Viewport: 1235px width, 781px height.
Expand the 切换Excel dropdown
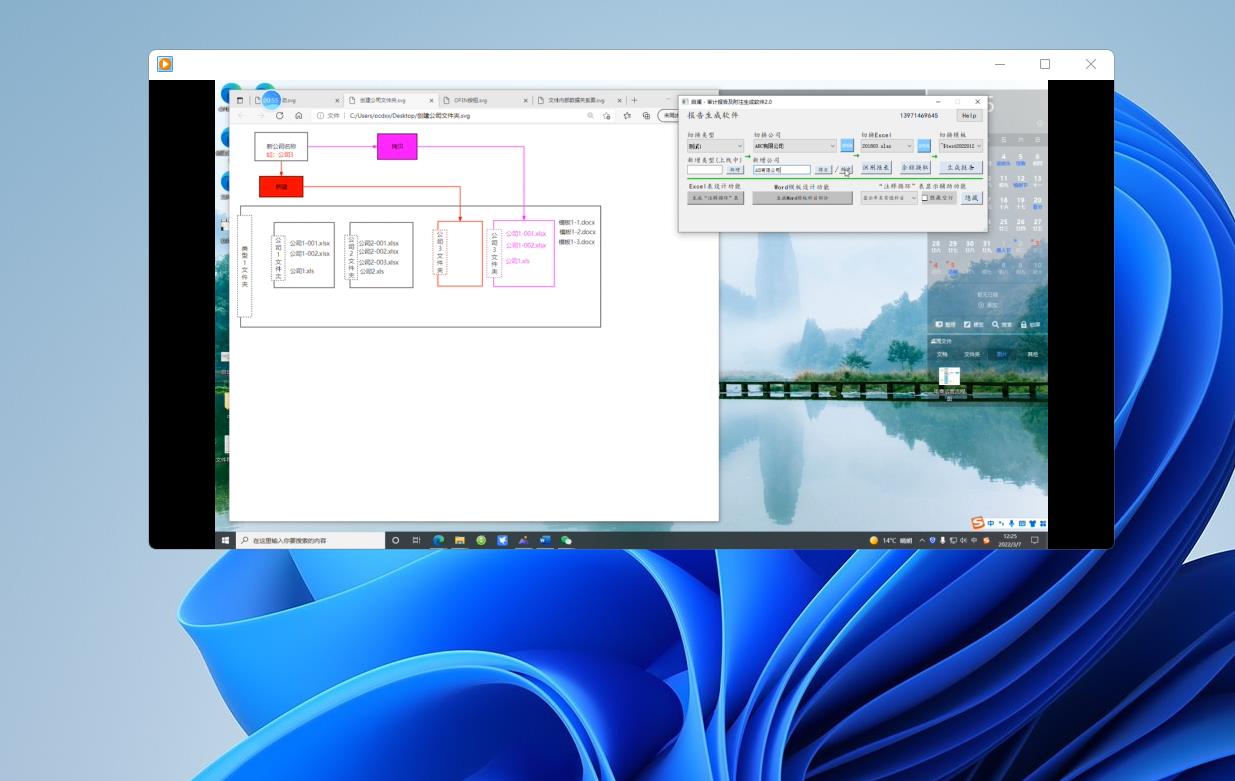[887, 146]
